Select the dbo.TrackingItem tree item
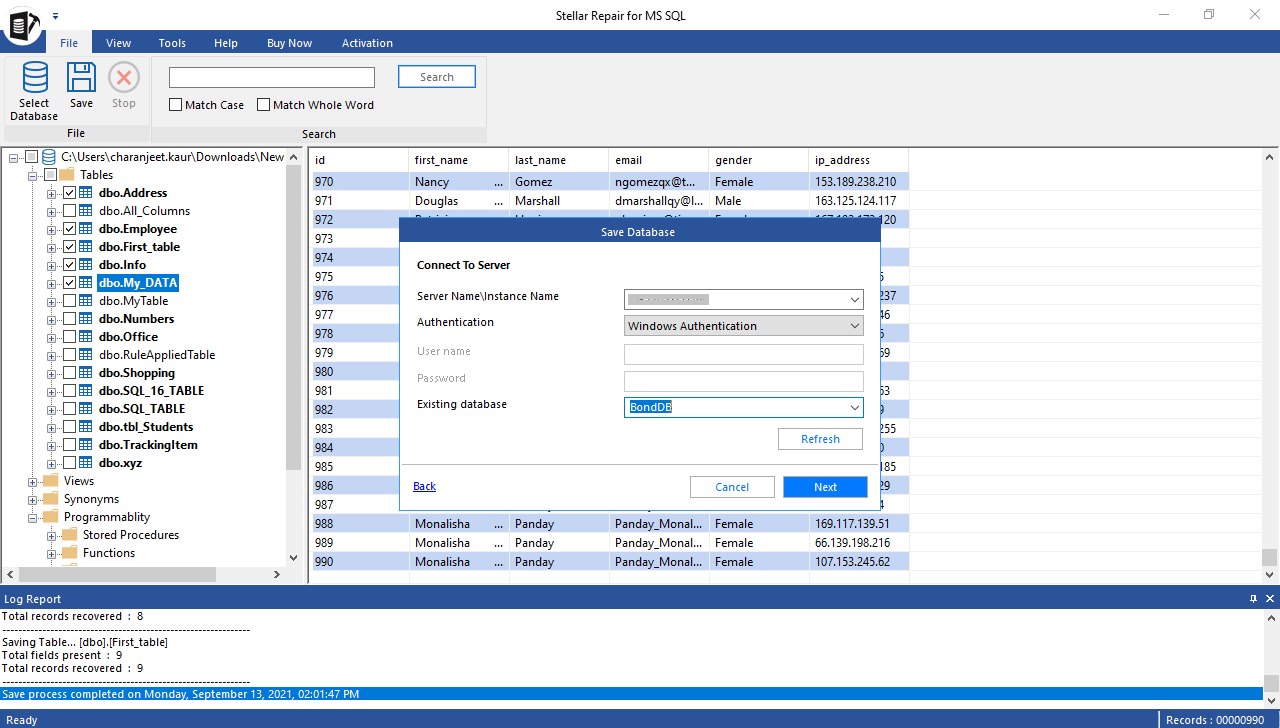The height and width of the screenshot is (728, 1280). [x=148, y=445]
